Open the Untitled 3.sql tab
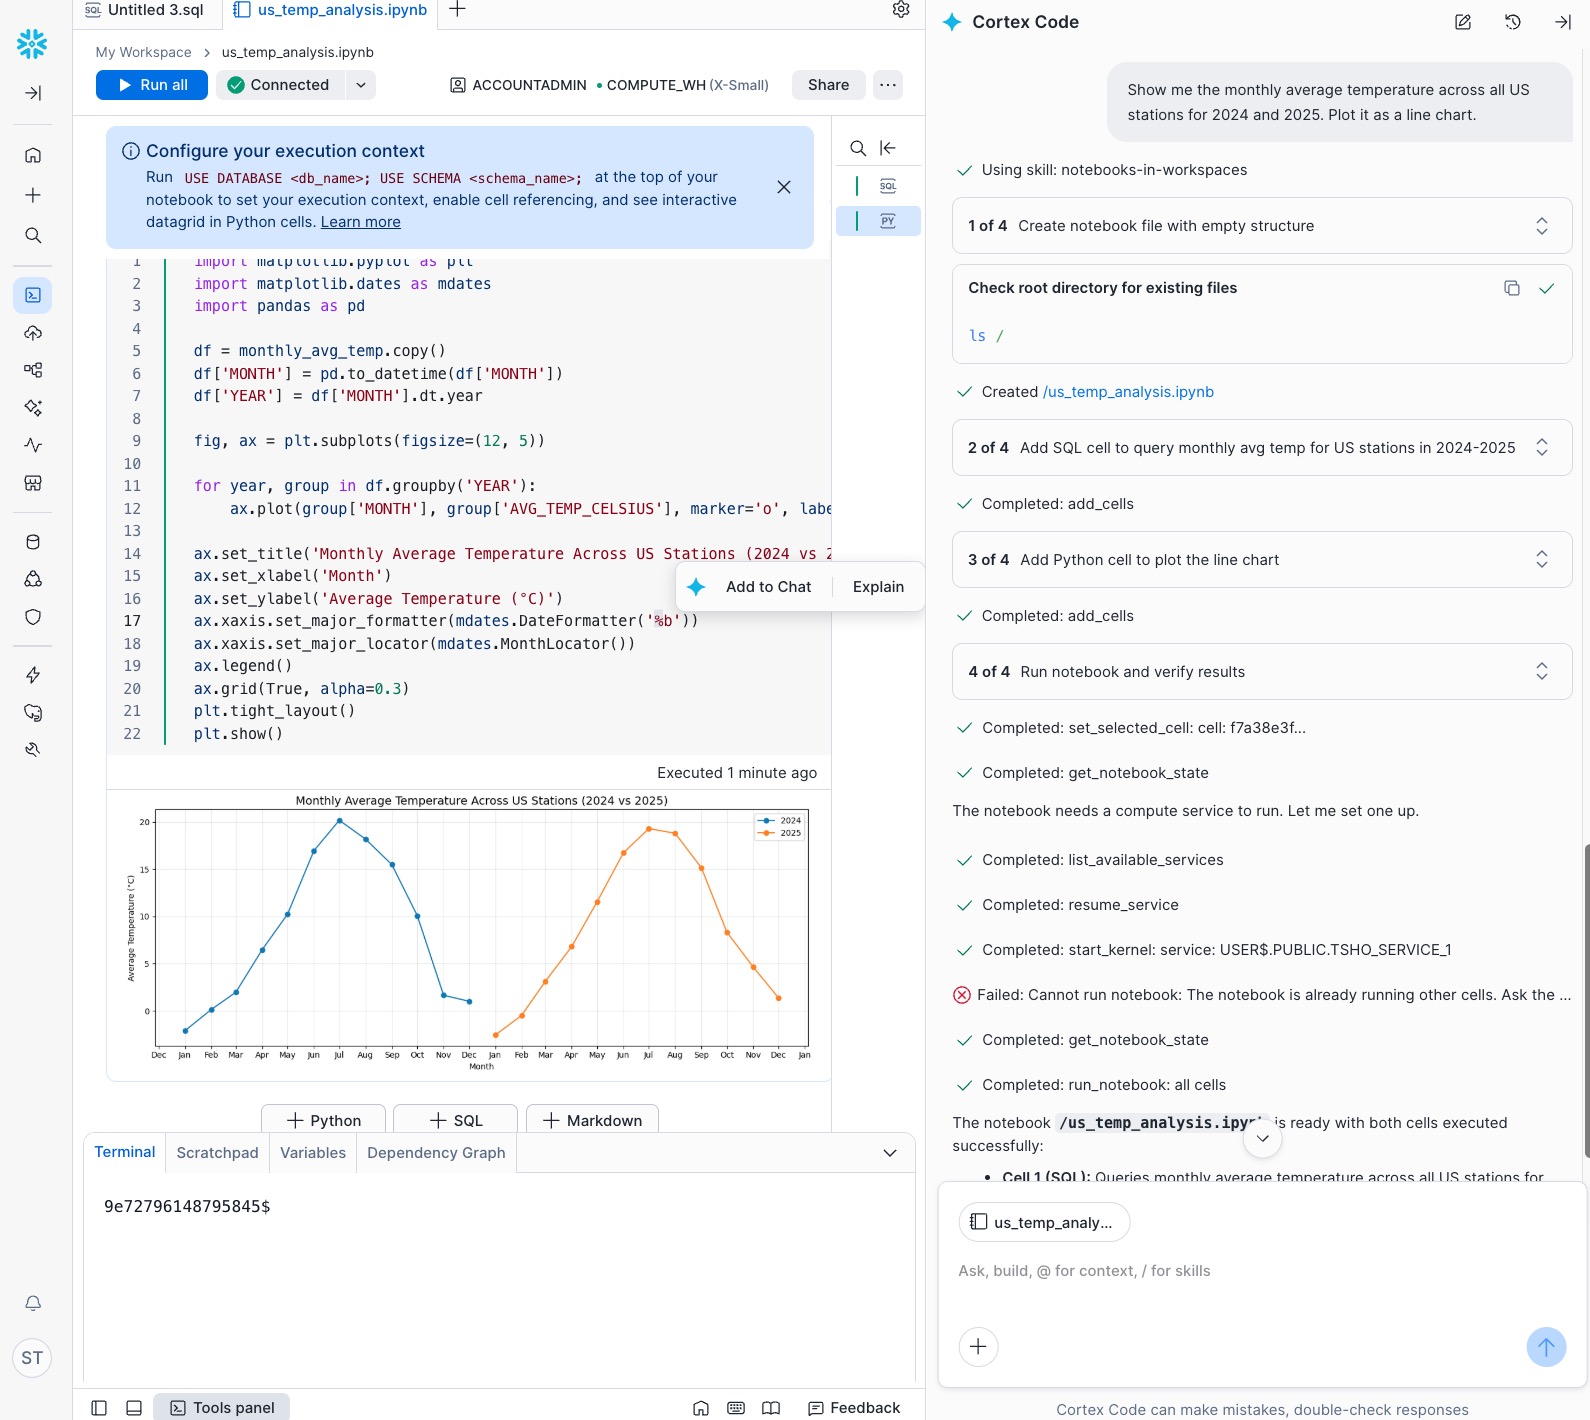Viewport: 1590px width, 1420px height. click(x=146, y=10)
